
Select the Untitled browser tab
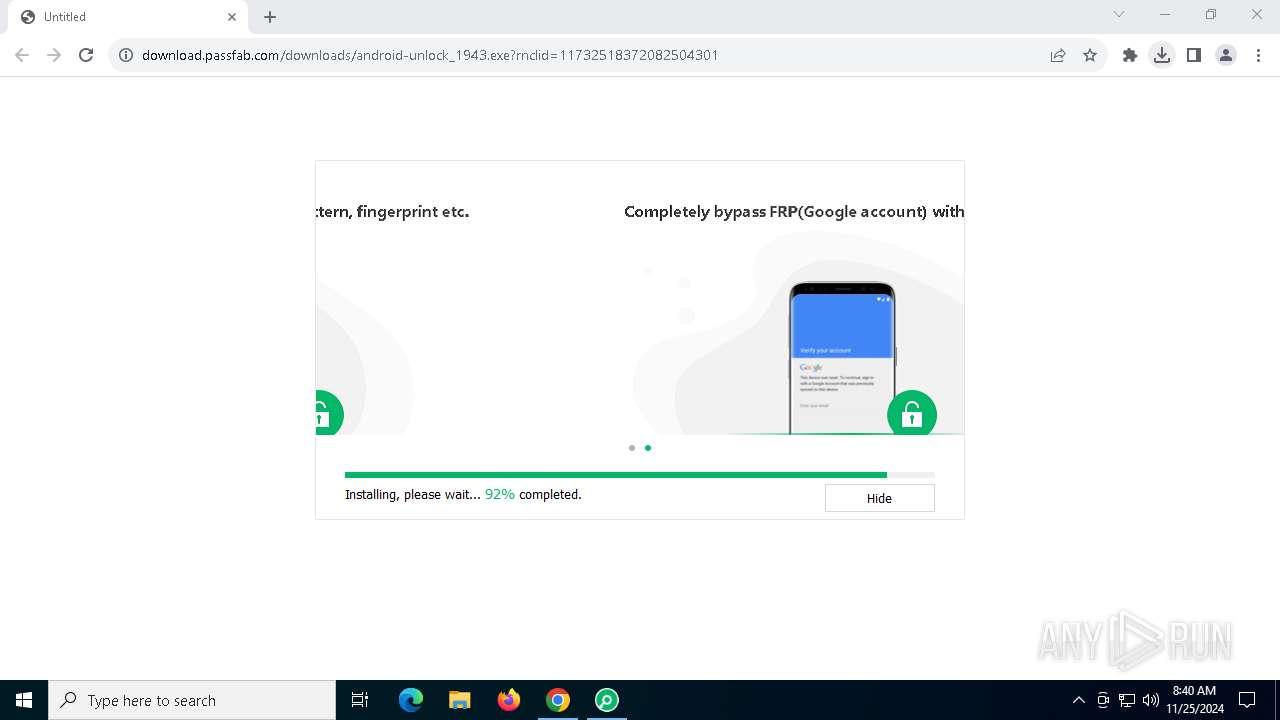coord(128,17)
